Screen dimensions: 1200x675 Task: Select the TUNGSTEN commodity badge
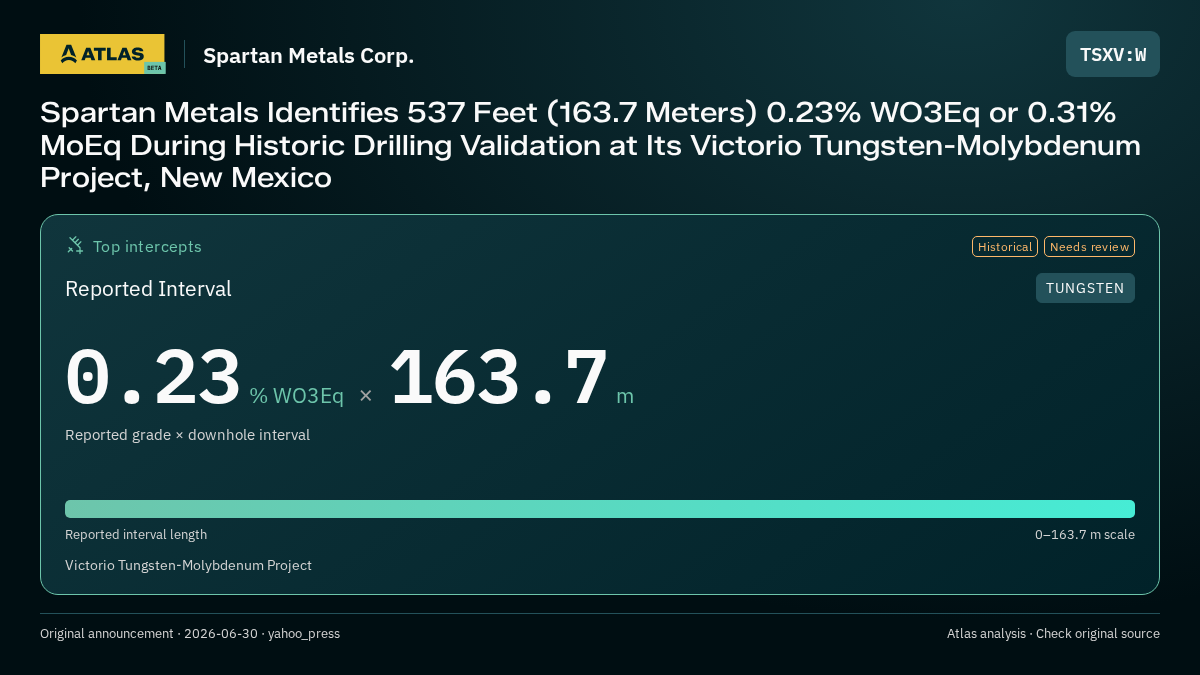(x=1085, y=288)
